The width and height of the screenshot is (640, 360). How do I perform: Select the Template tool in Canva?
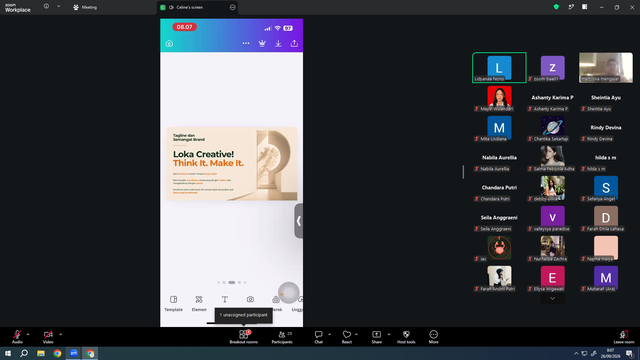173,304
